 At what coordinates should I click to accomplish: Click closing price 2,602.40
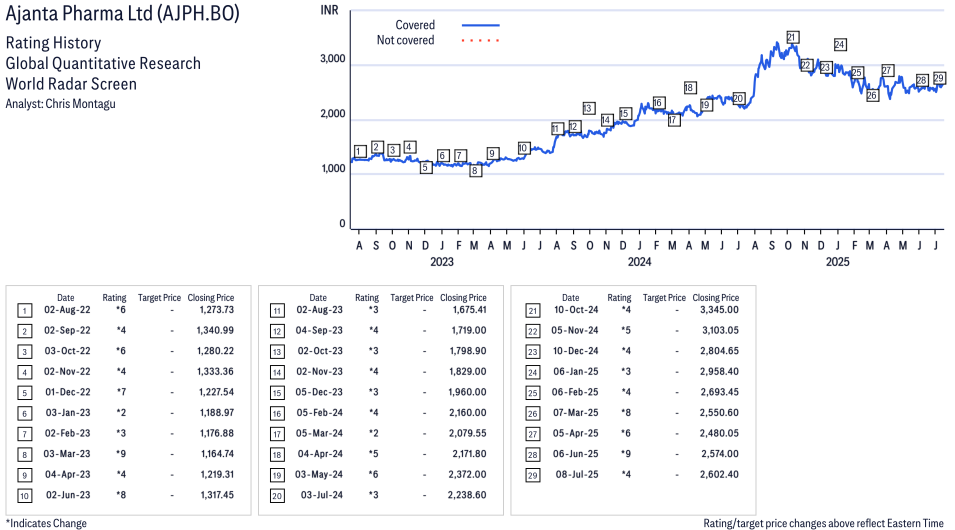point(719,475)
